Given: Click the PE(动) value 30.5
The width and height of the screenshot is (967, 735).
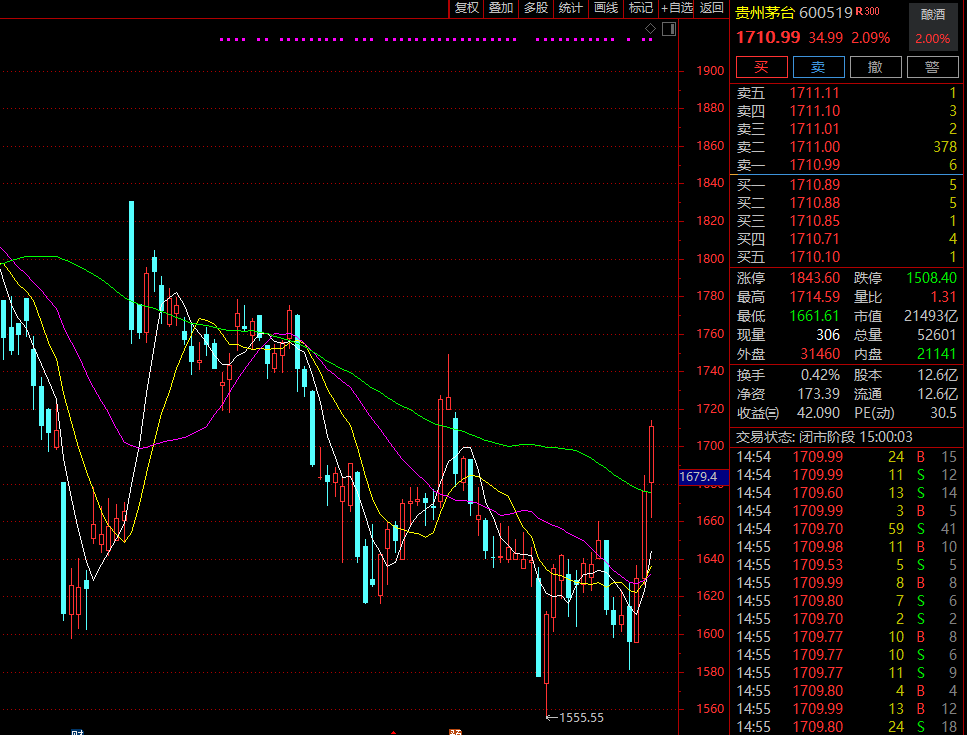Looking at the screenshot, I should 944,413.
